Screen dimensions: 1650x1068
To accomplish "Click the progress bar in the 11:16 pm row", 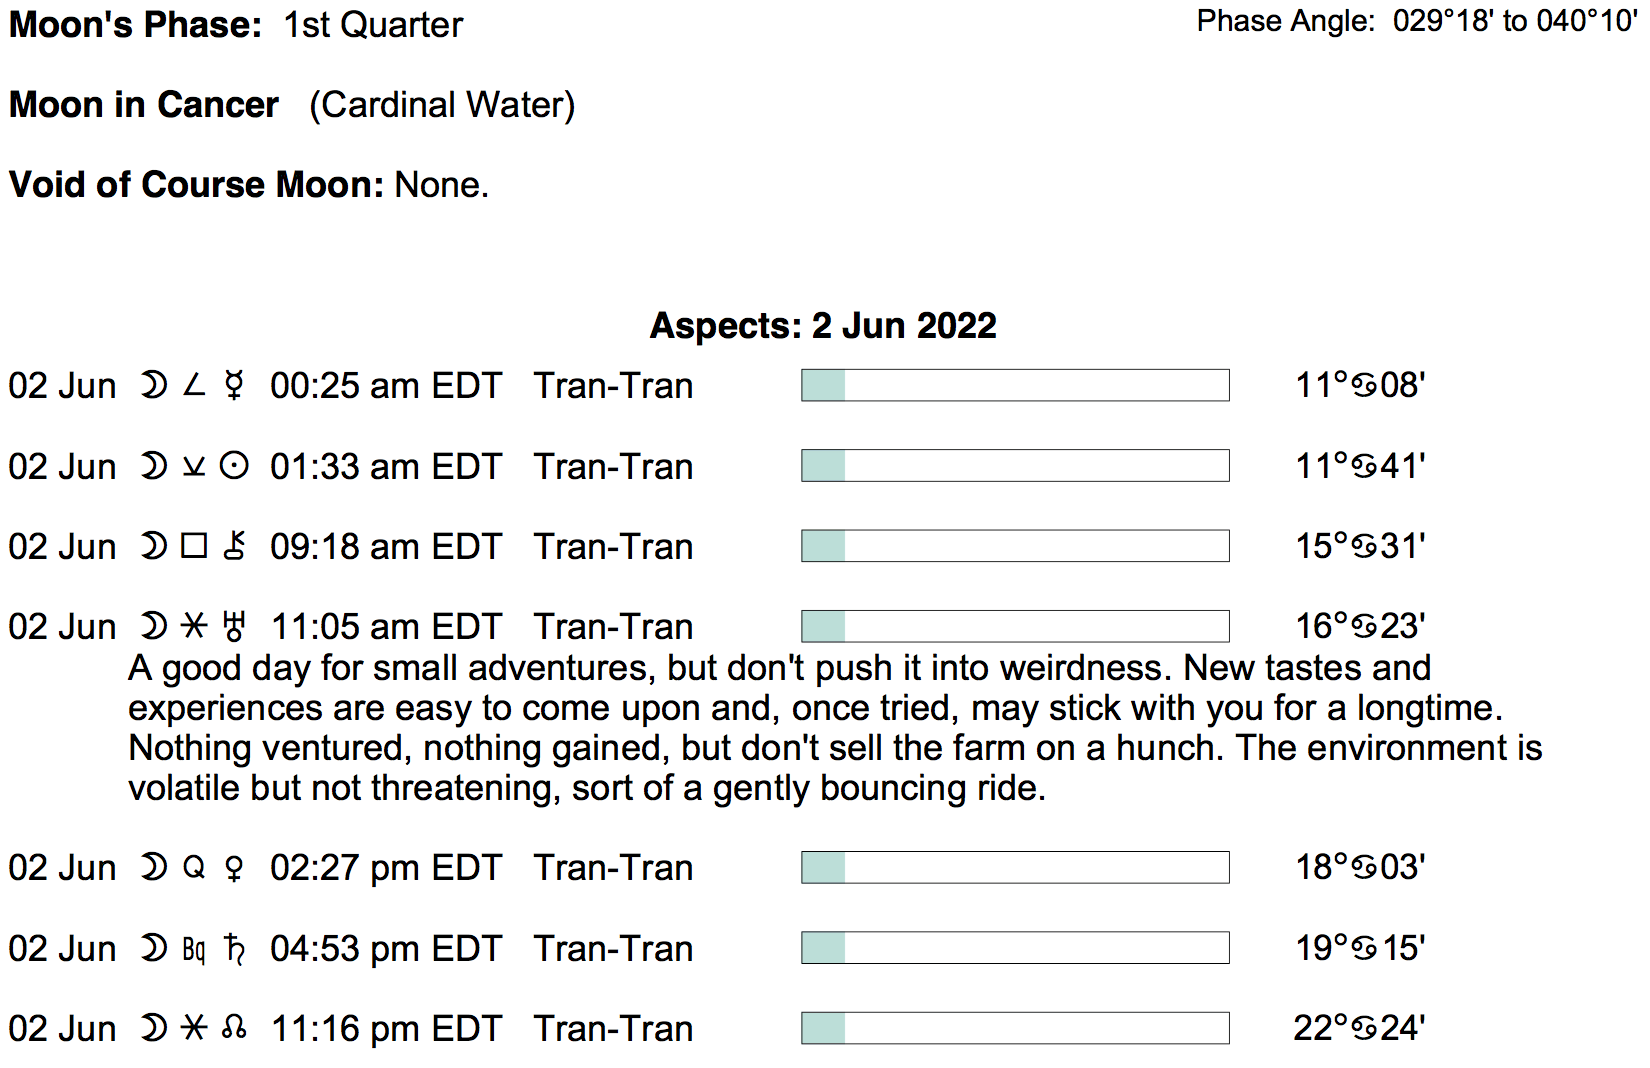I will (x=1015, y=1028).
